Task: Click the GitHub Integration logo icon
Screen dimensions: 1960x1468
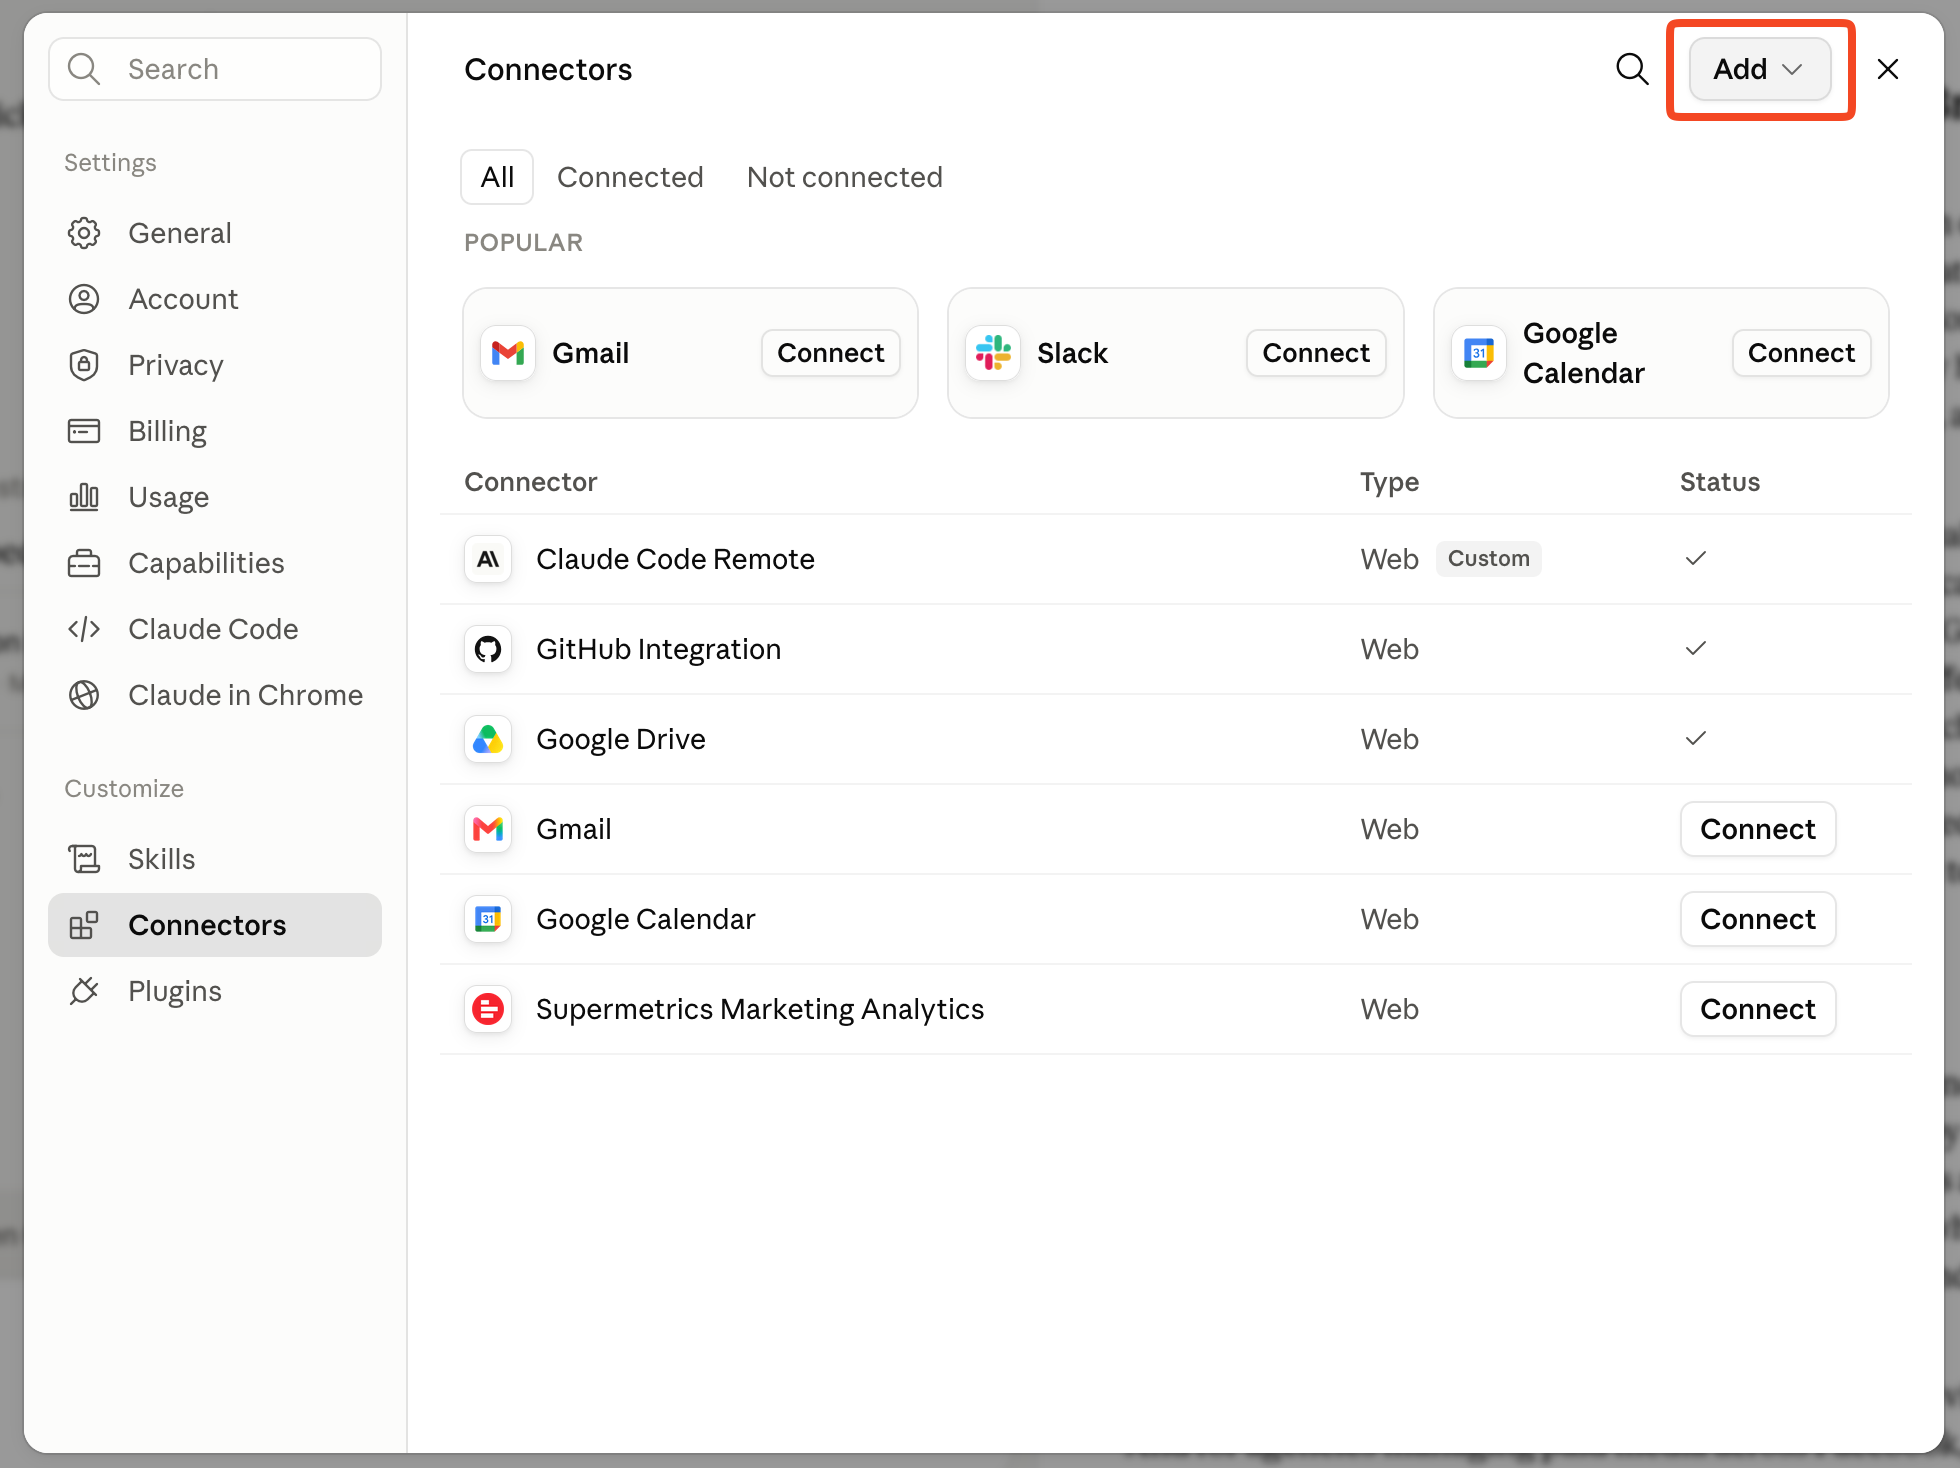Action: pos(488,649)
